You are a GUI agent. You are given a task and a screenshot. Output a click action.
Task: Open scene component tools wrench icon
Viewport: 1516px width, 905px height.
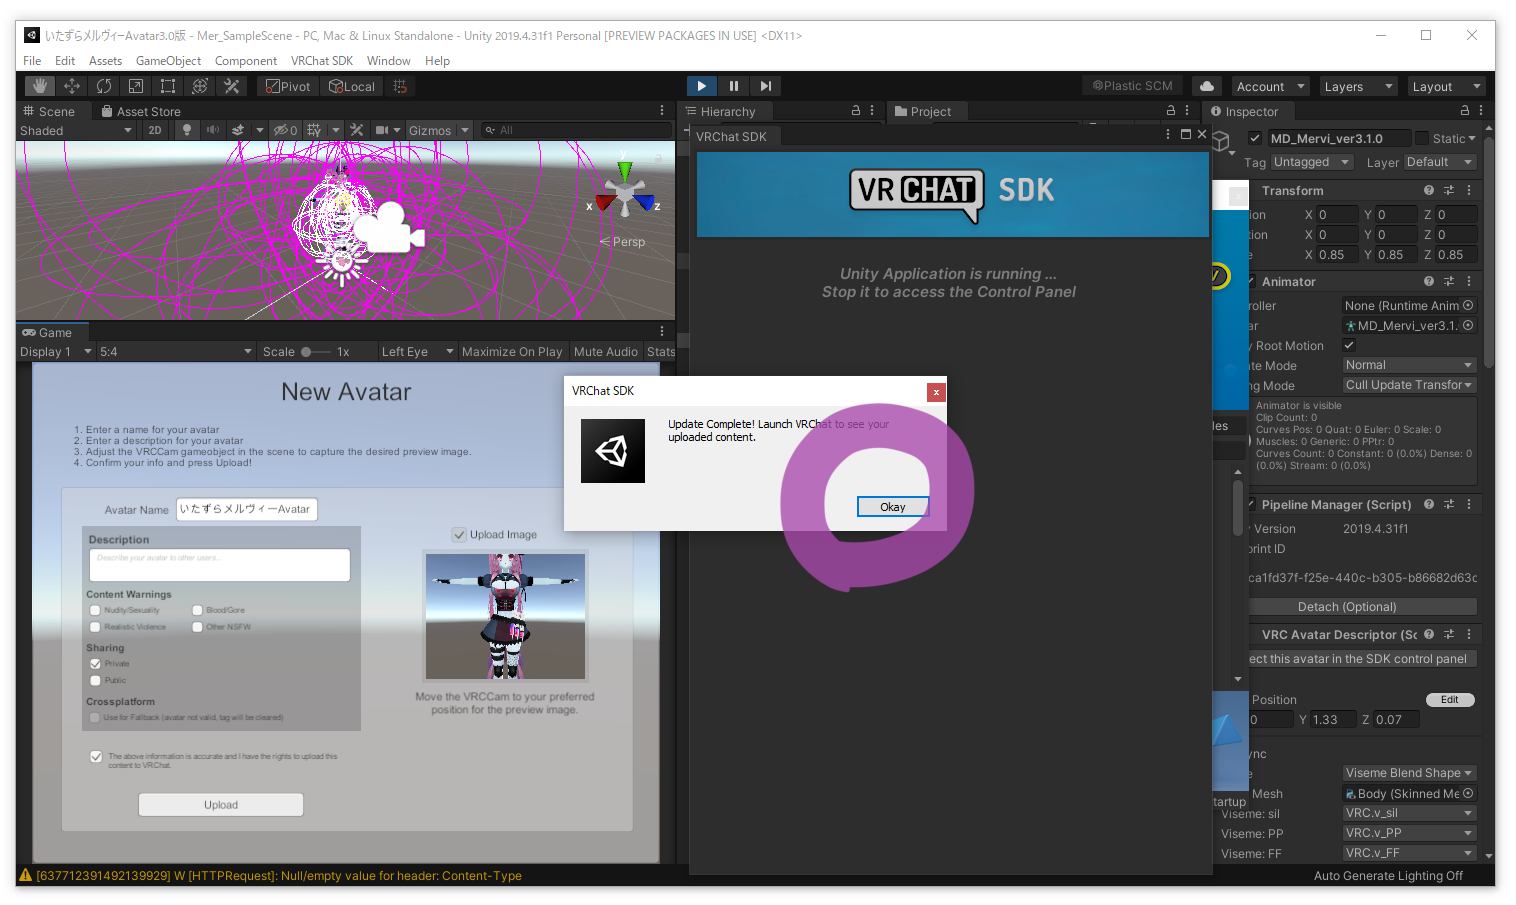(x=356, y=130)
